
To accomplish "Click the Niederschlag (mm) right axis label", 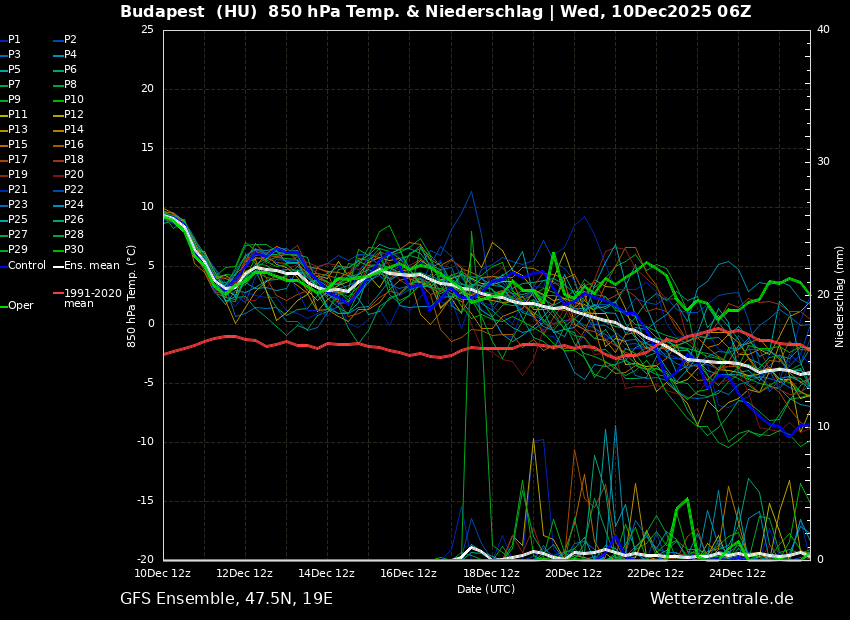I will pos(840,296).
